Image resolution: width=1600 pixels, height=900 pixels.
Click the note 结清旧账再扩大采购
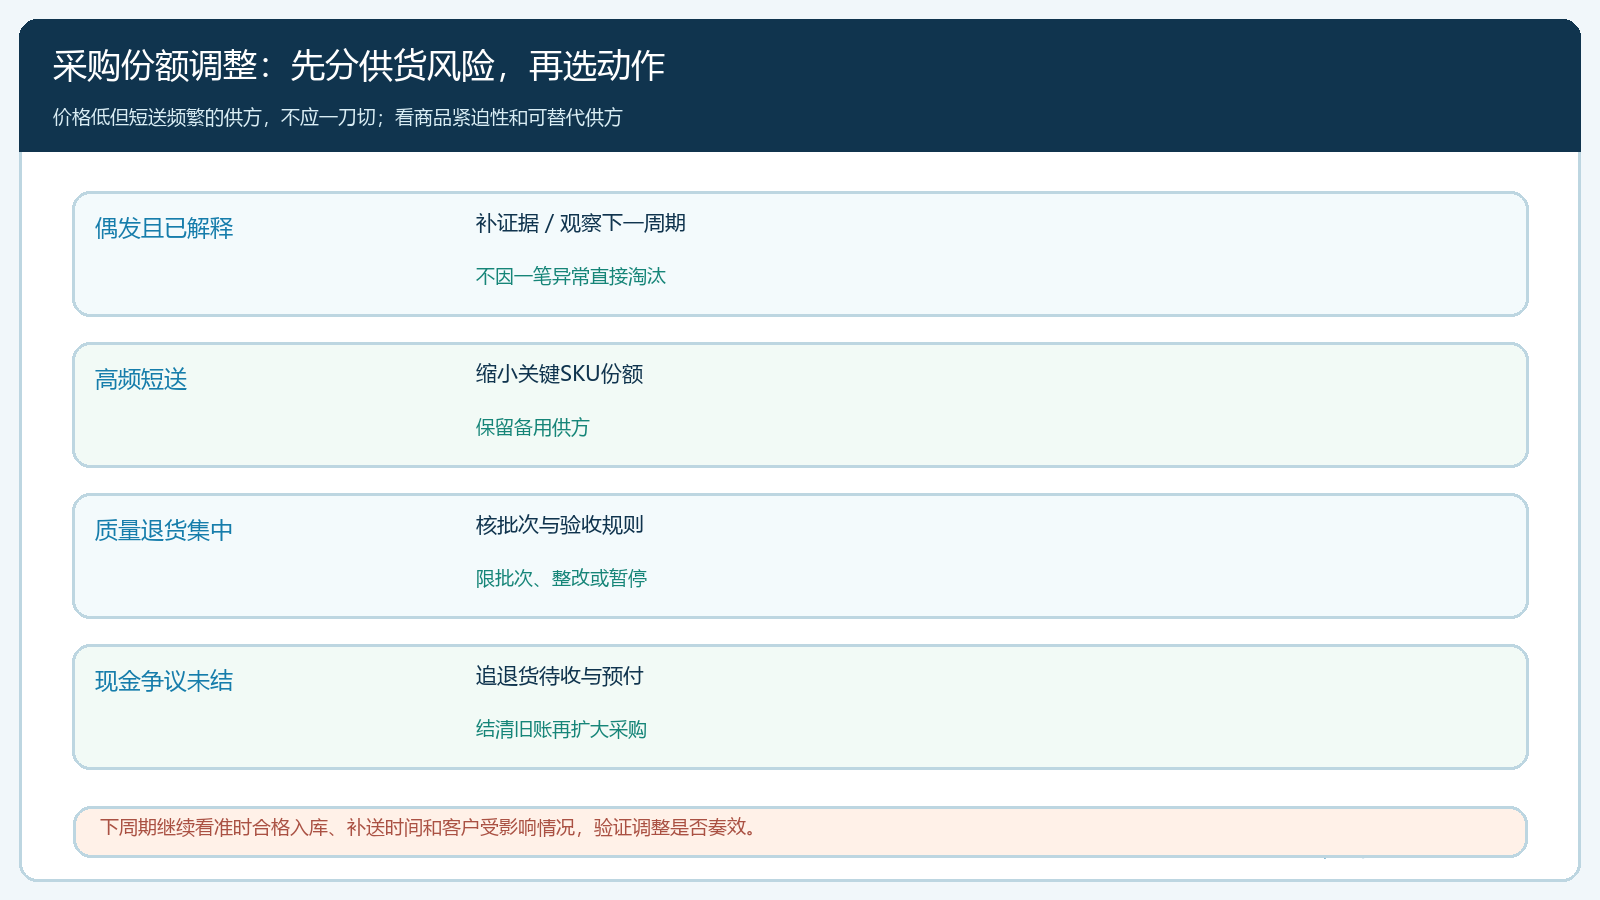[x=562, y=729]
